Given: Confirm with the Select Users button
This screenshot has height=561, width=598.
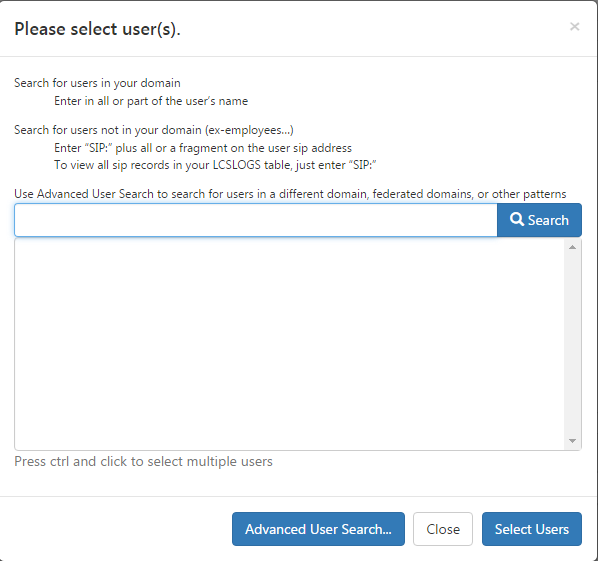Looking at the screenshot, I should (532, 529).
